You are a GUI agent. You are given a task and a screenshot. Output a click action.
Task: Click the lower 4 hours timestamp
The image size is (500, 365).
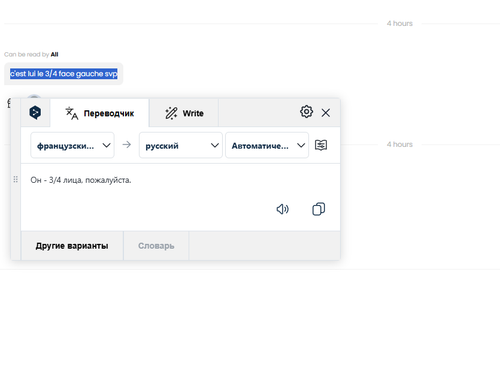pyautogui.click(x=400, y=144)
